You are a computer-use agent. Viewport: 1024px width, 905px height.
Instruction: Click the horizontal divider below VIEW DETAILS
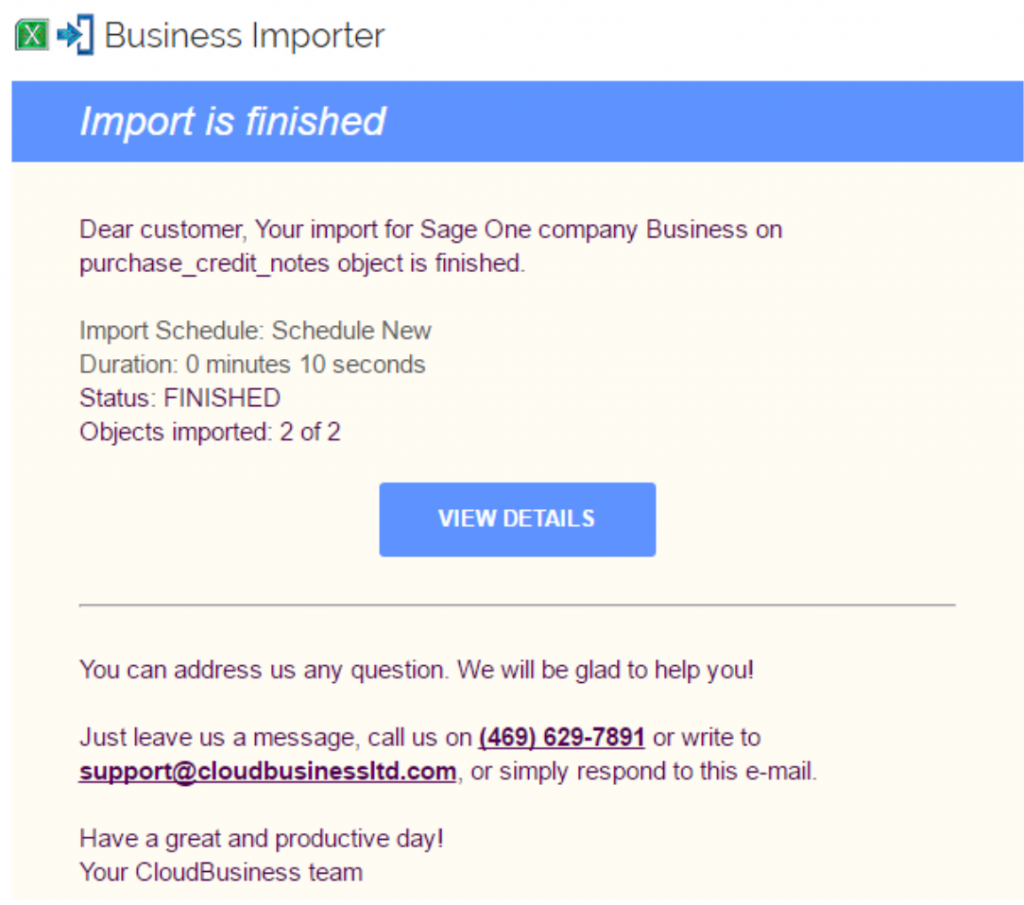coord(517,605)
